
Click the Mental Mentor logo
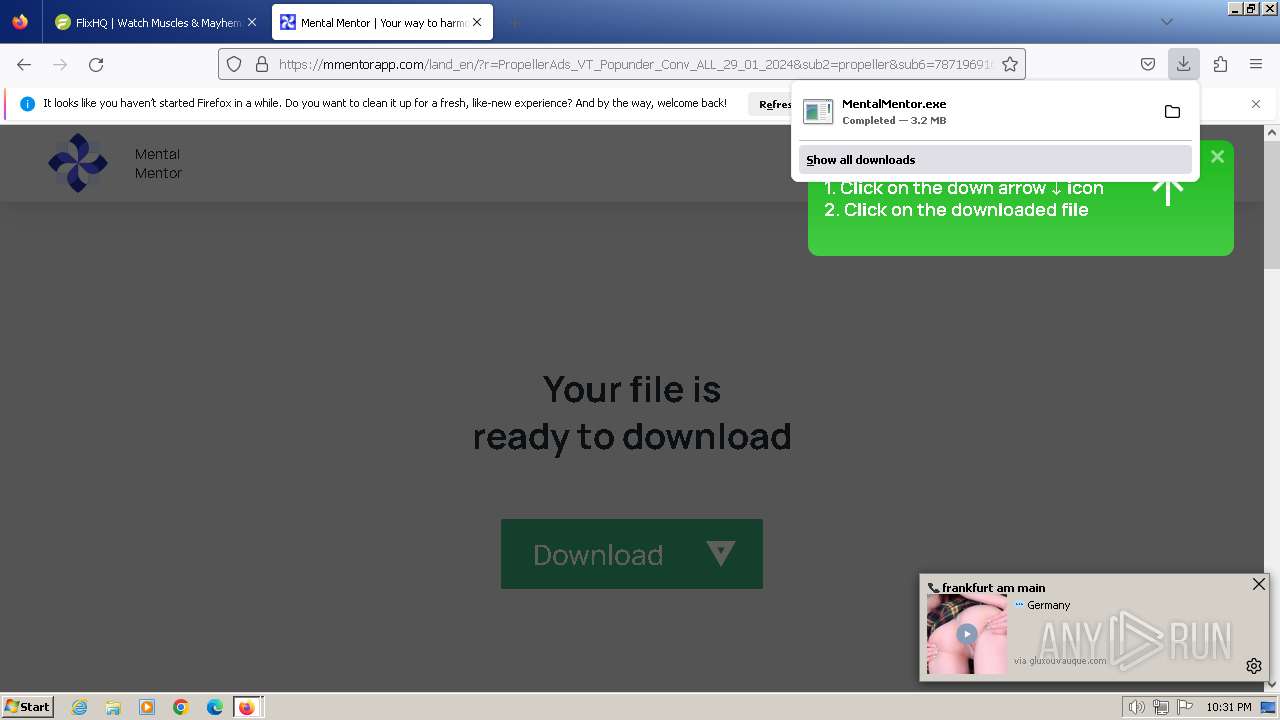[78, 163]
